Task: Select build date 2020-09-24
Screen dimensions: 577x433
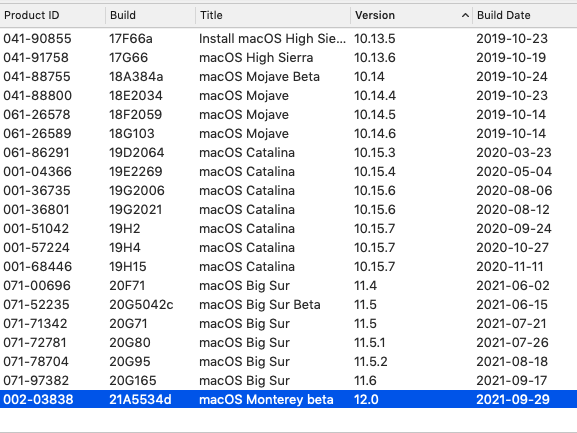Action: (x=514, y=229)
